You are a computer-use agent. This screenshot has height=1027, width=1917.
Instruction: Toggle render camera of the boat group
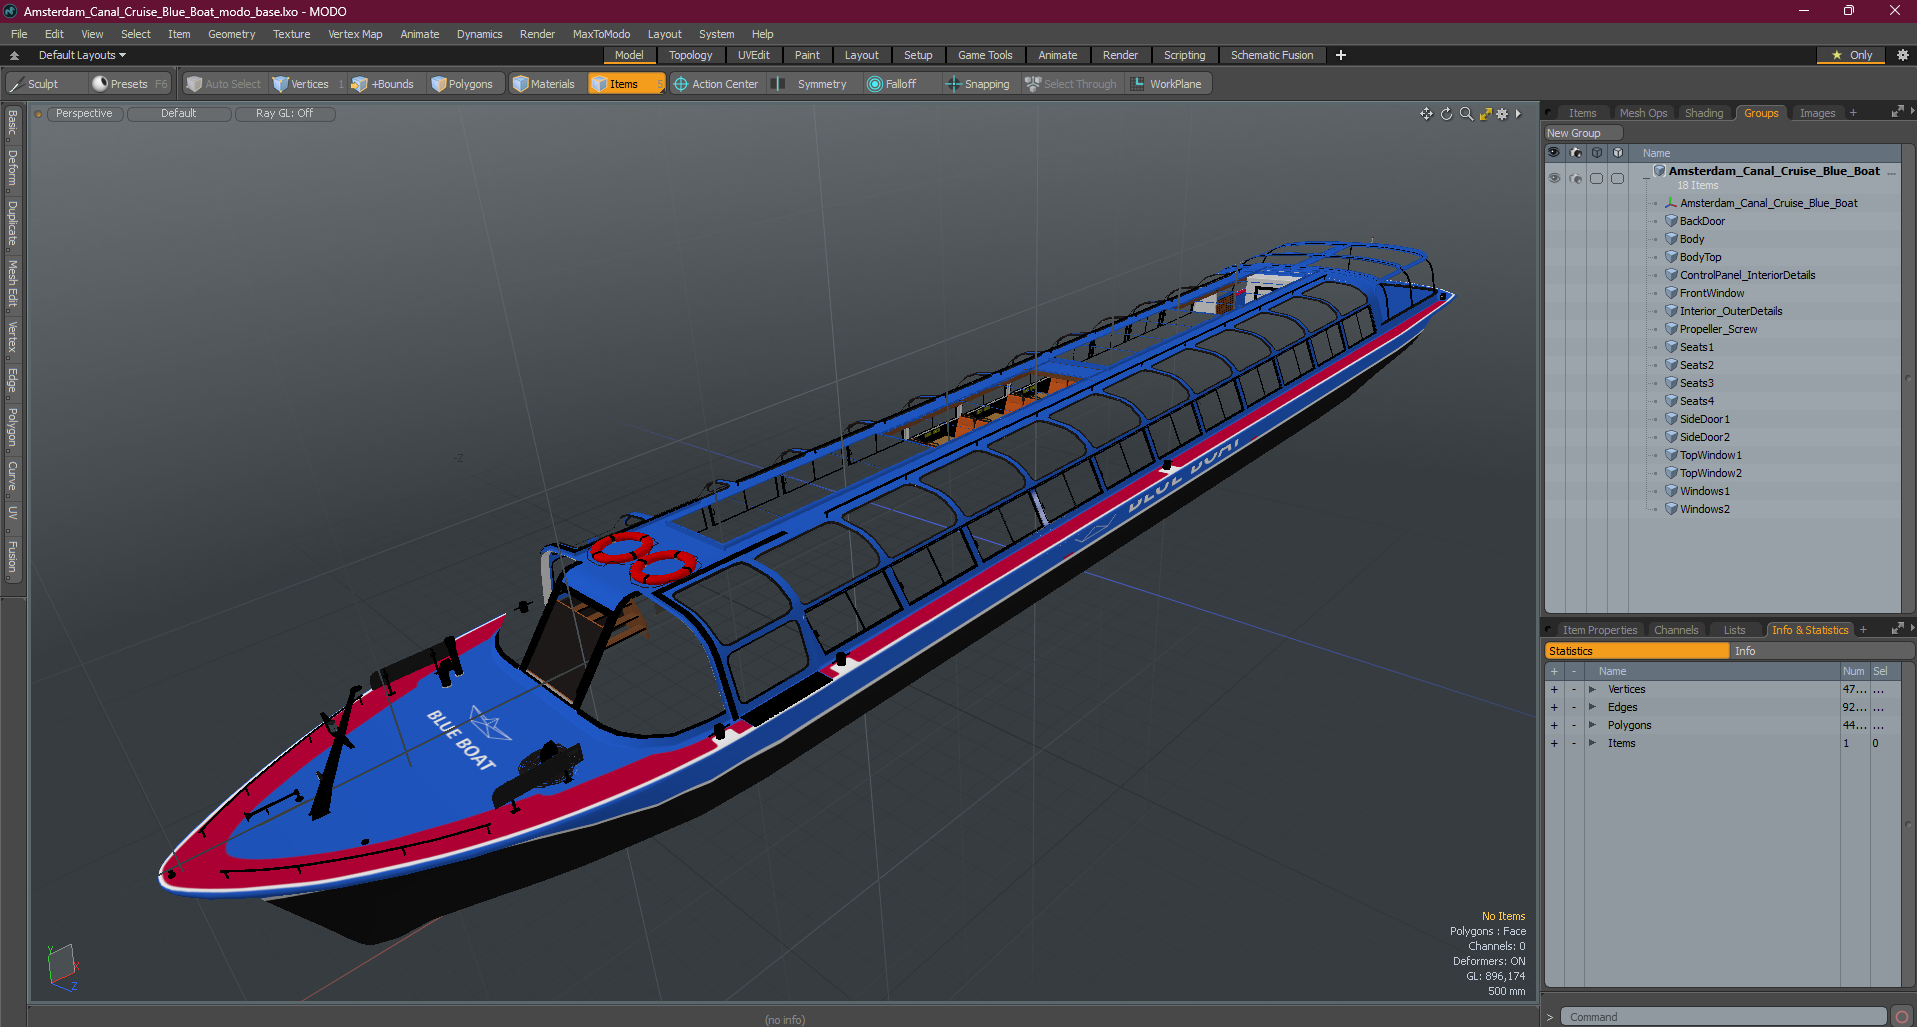pos(1576,178)
